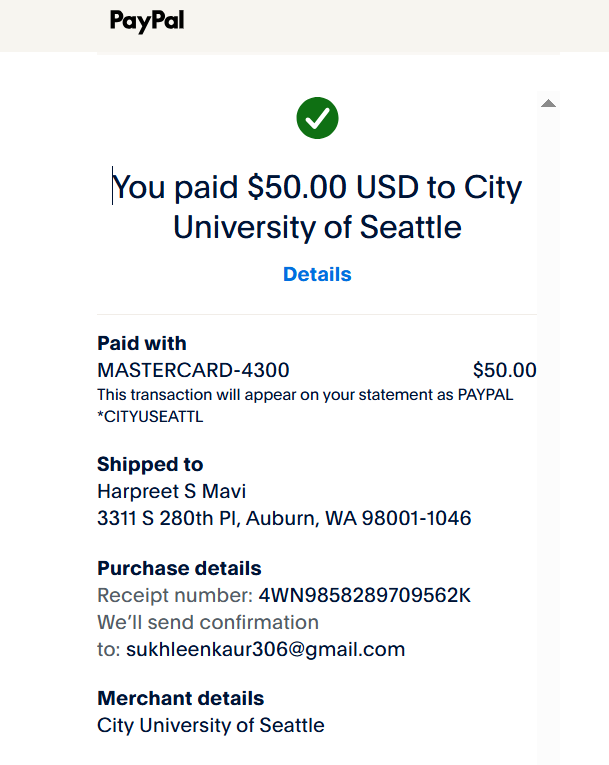Click the 'Purchase details' section heading
This screenshot has height=765, width=609.
point(179,568)
